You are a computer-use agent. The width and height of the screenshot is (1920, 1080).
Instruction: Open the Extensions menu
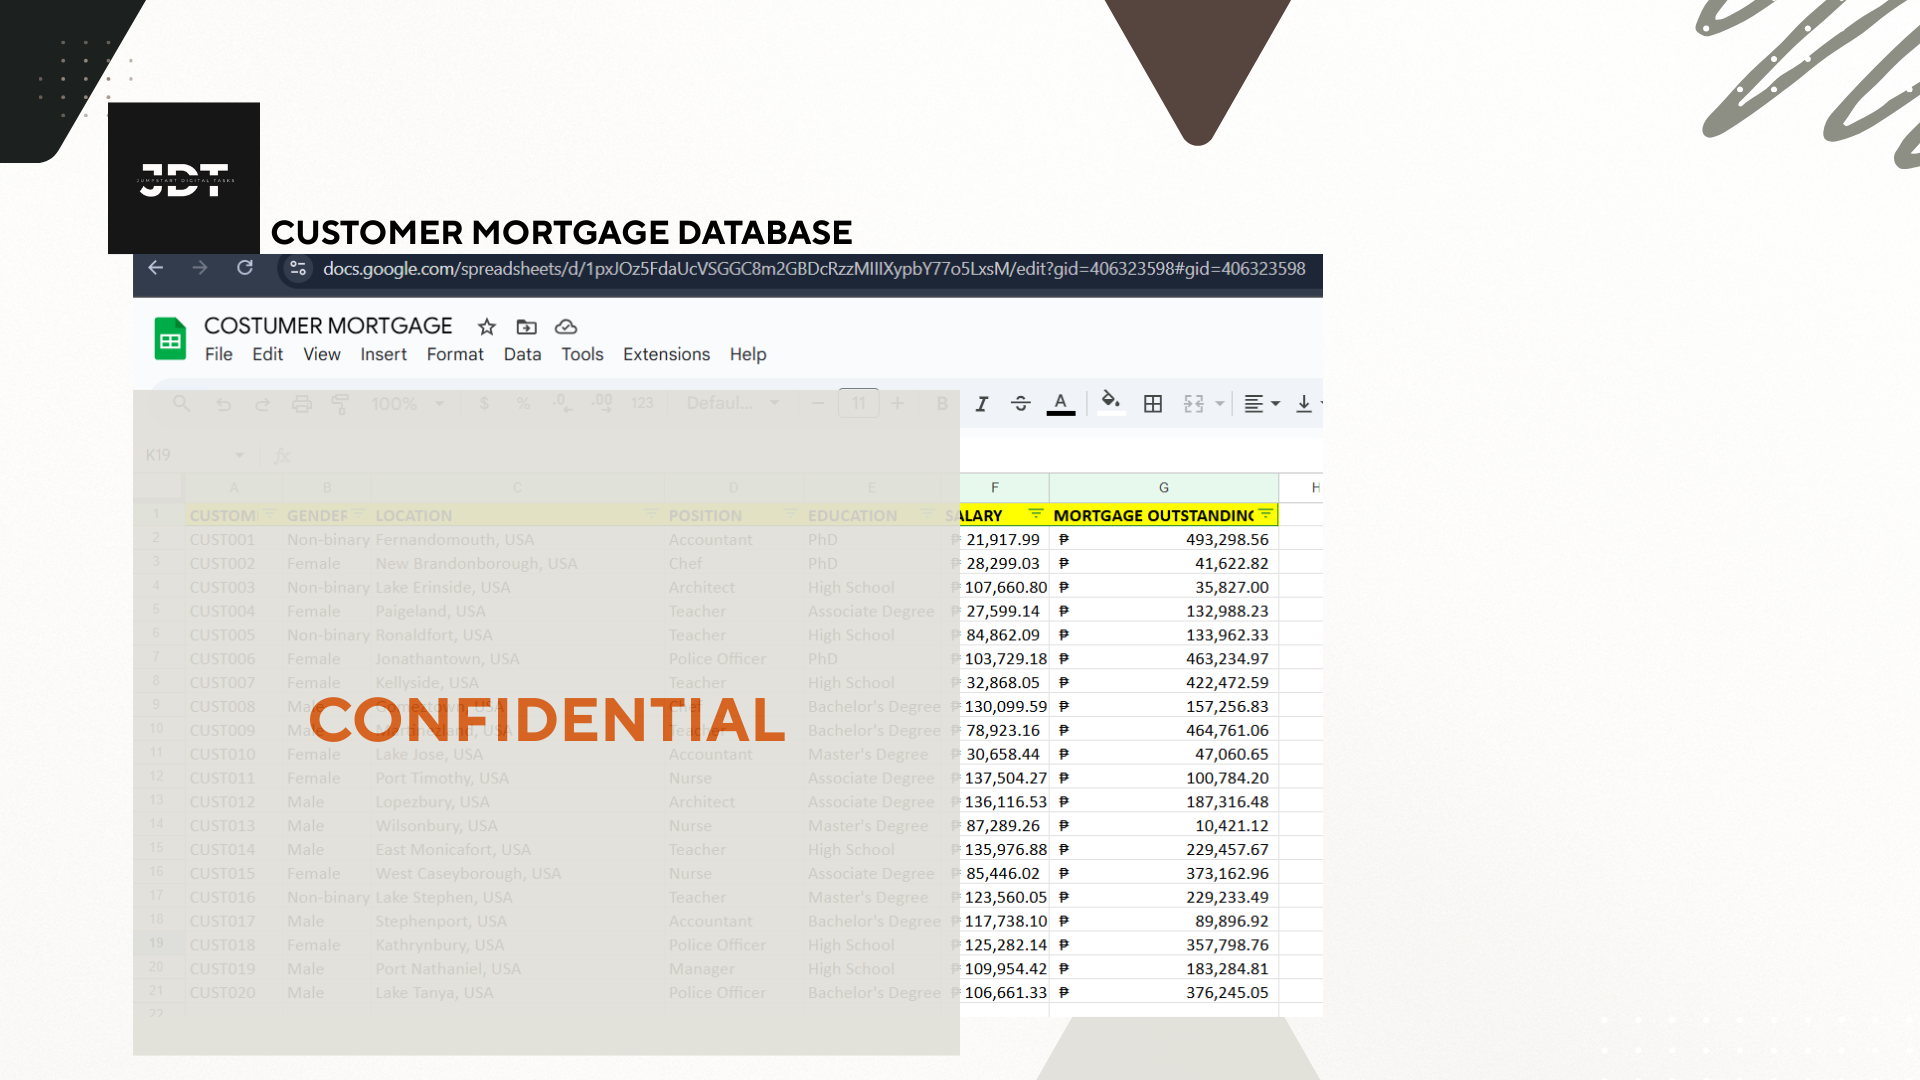(666, 354)
